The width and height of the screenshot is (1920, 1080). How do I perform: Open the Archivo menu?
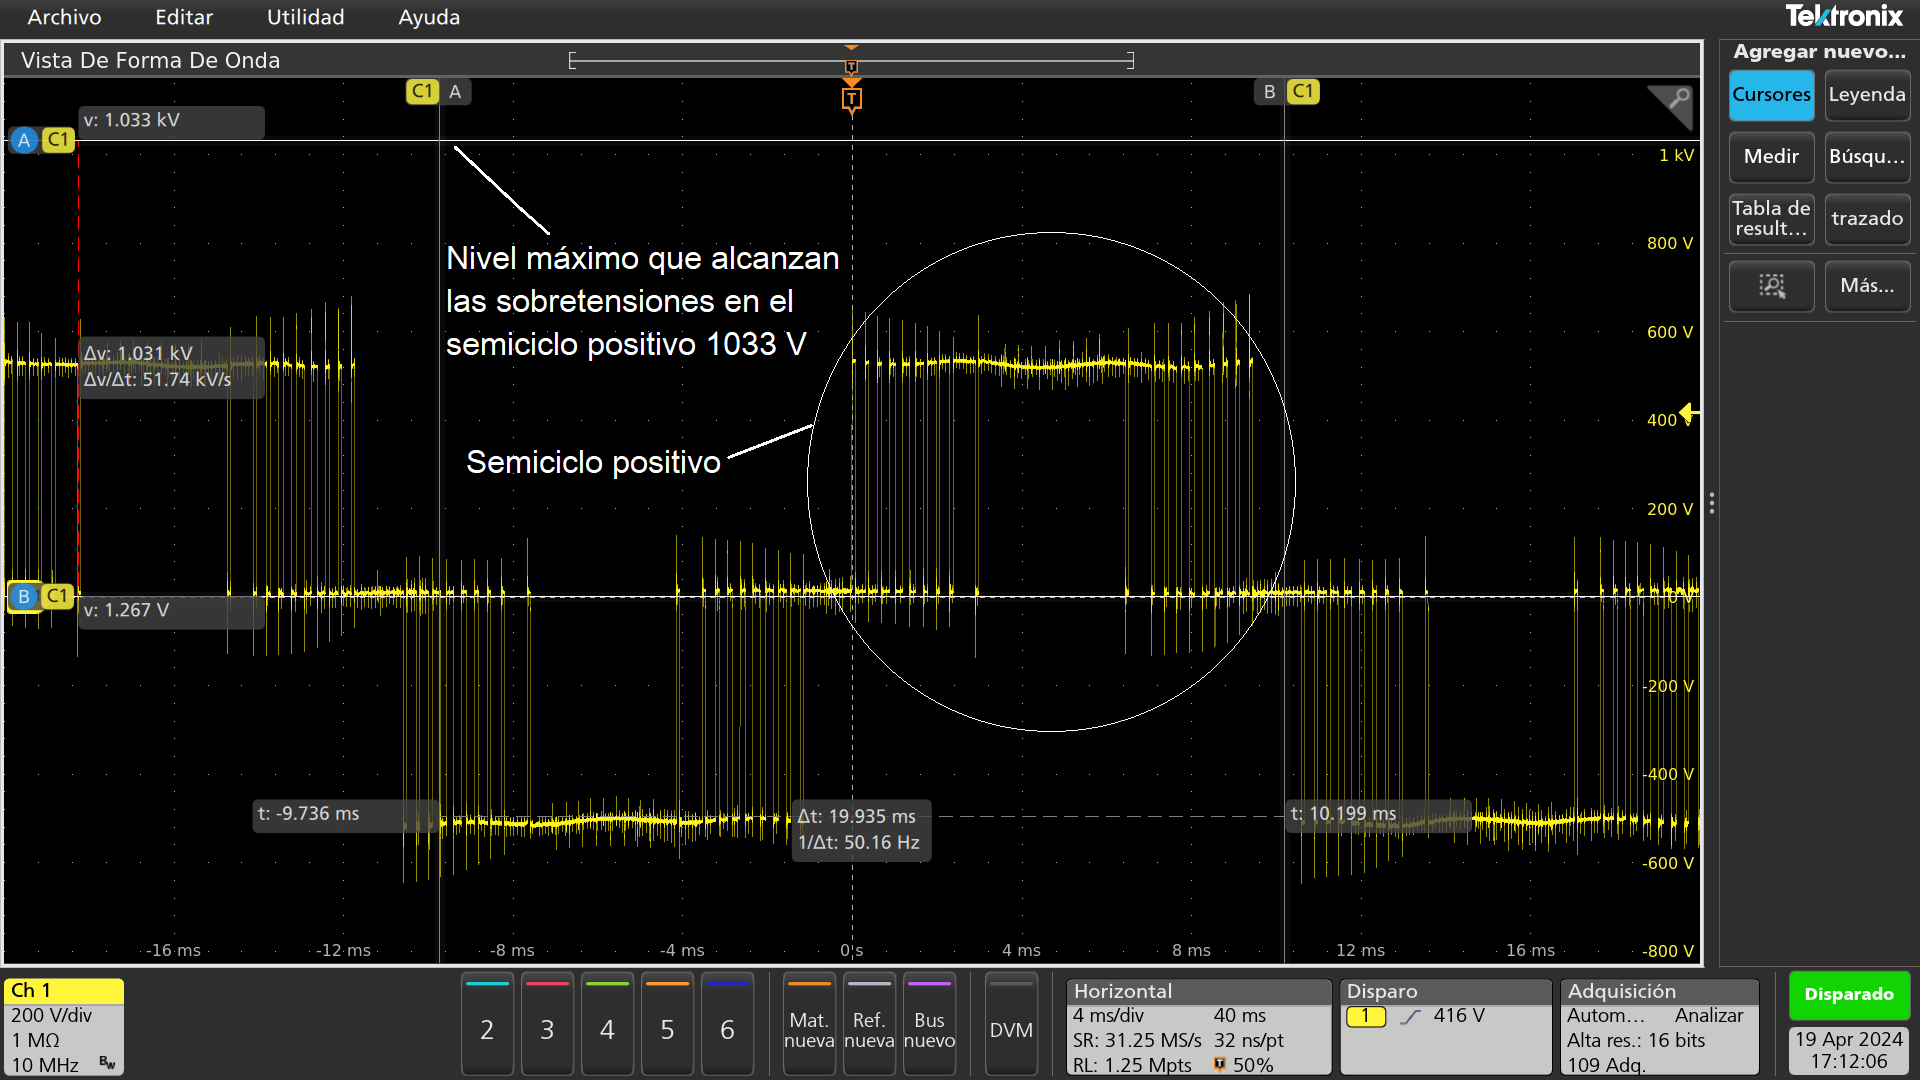pyautogui.click(x=64, y=17)
